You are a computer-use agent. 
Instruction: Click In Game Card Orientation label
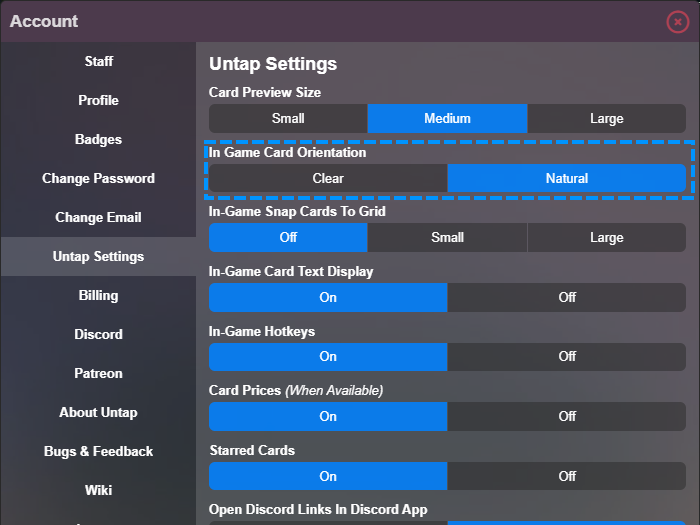[x=288, y=152]
